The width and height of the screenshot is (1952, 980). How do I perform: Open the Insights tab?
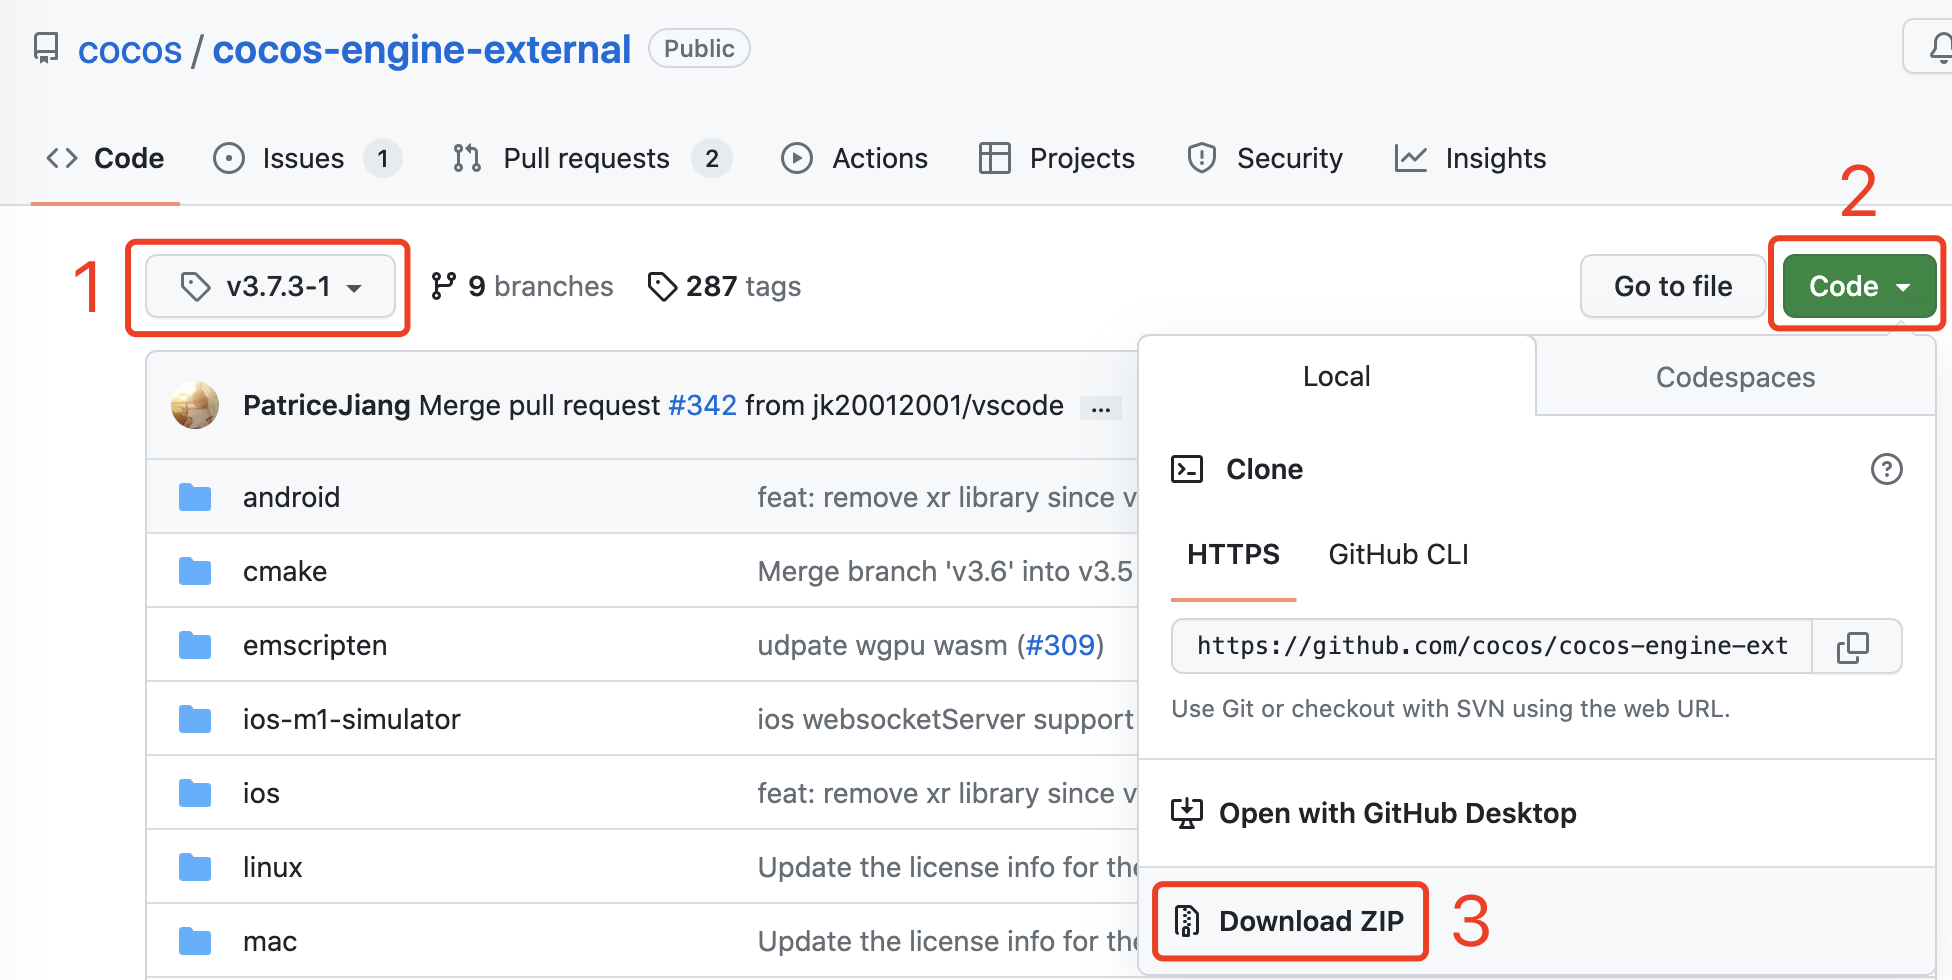coord(1471,158)
